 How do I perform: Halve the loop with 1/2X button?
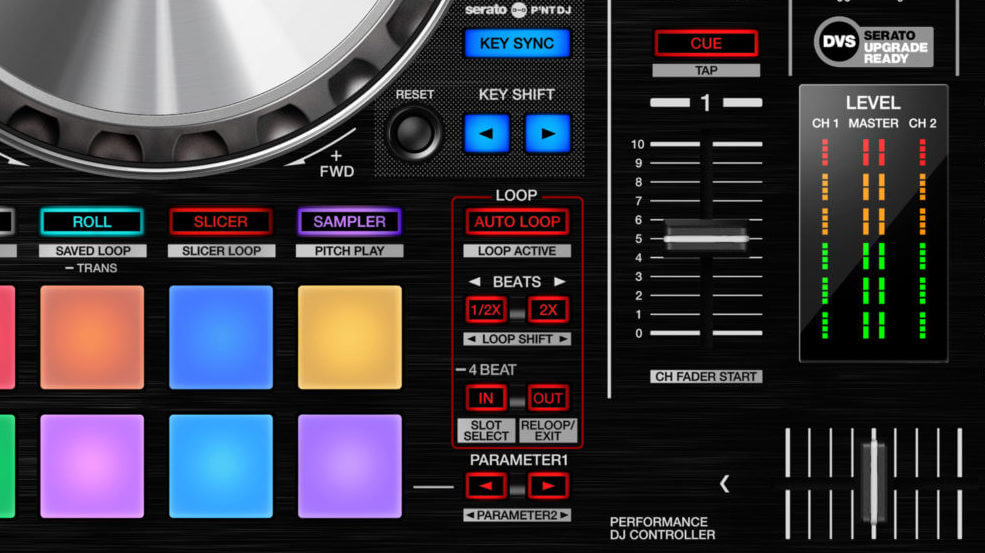485,310
